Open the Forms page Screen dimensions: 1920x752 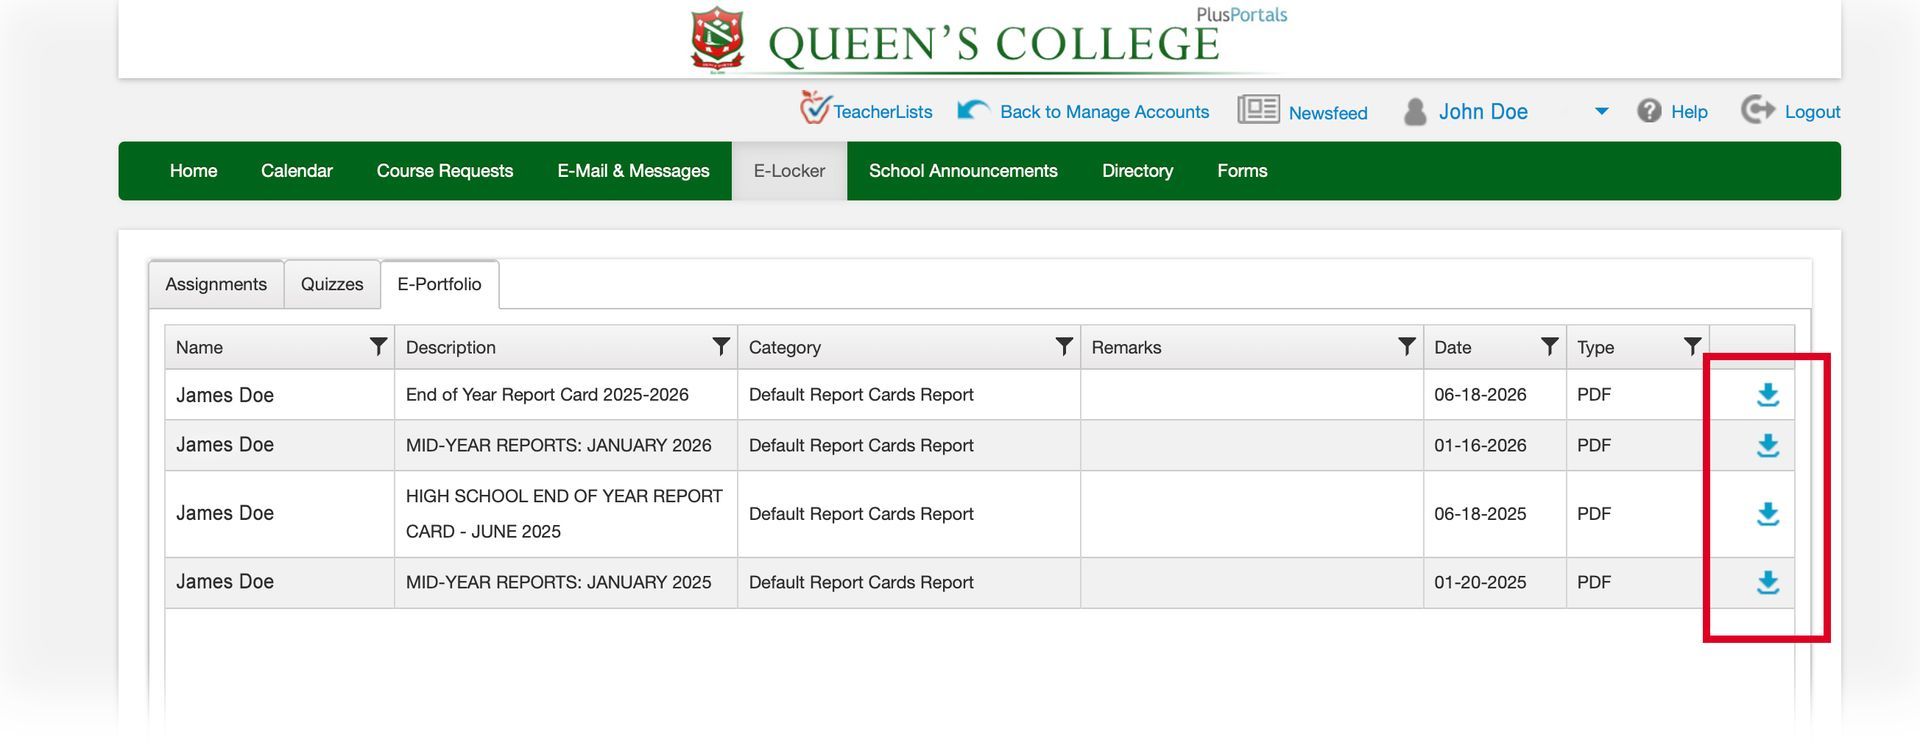point(1242,171)
